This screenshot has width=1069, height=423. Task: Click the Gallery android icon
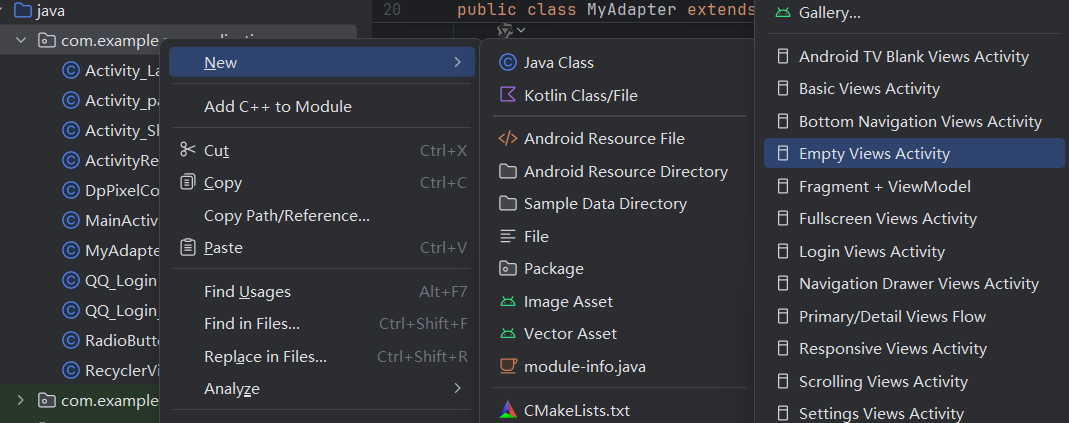(x=783, y=14)
